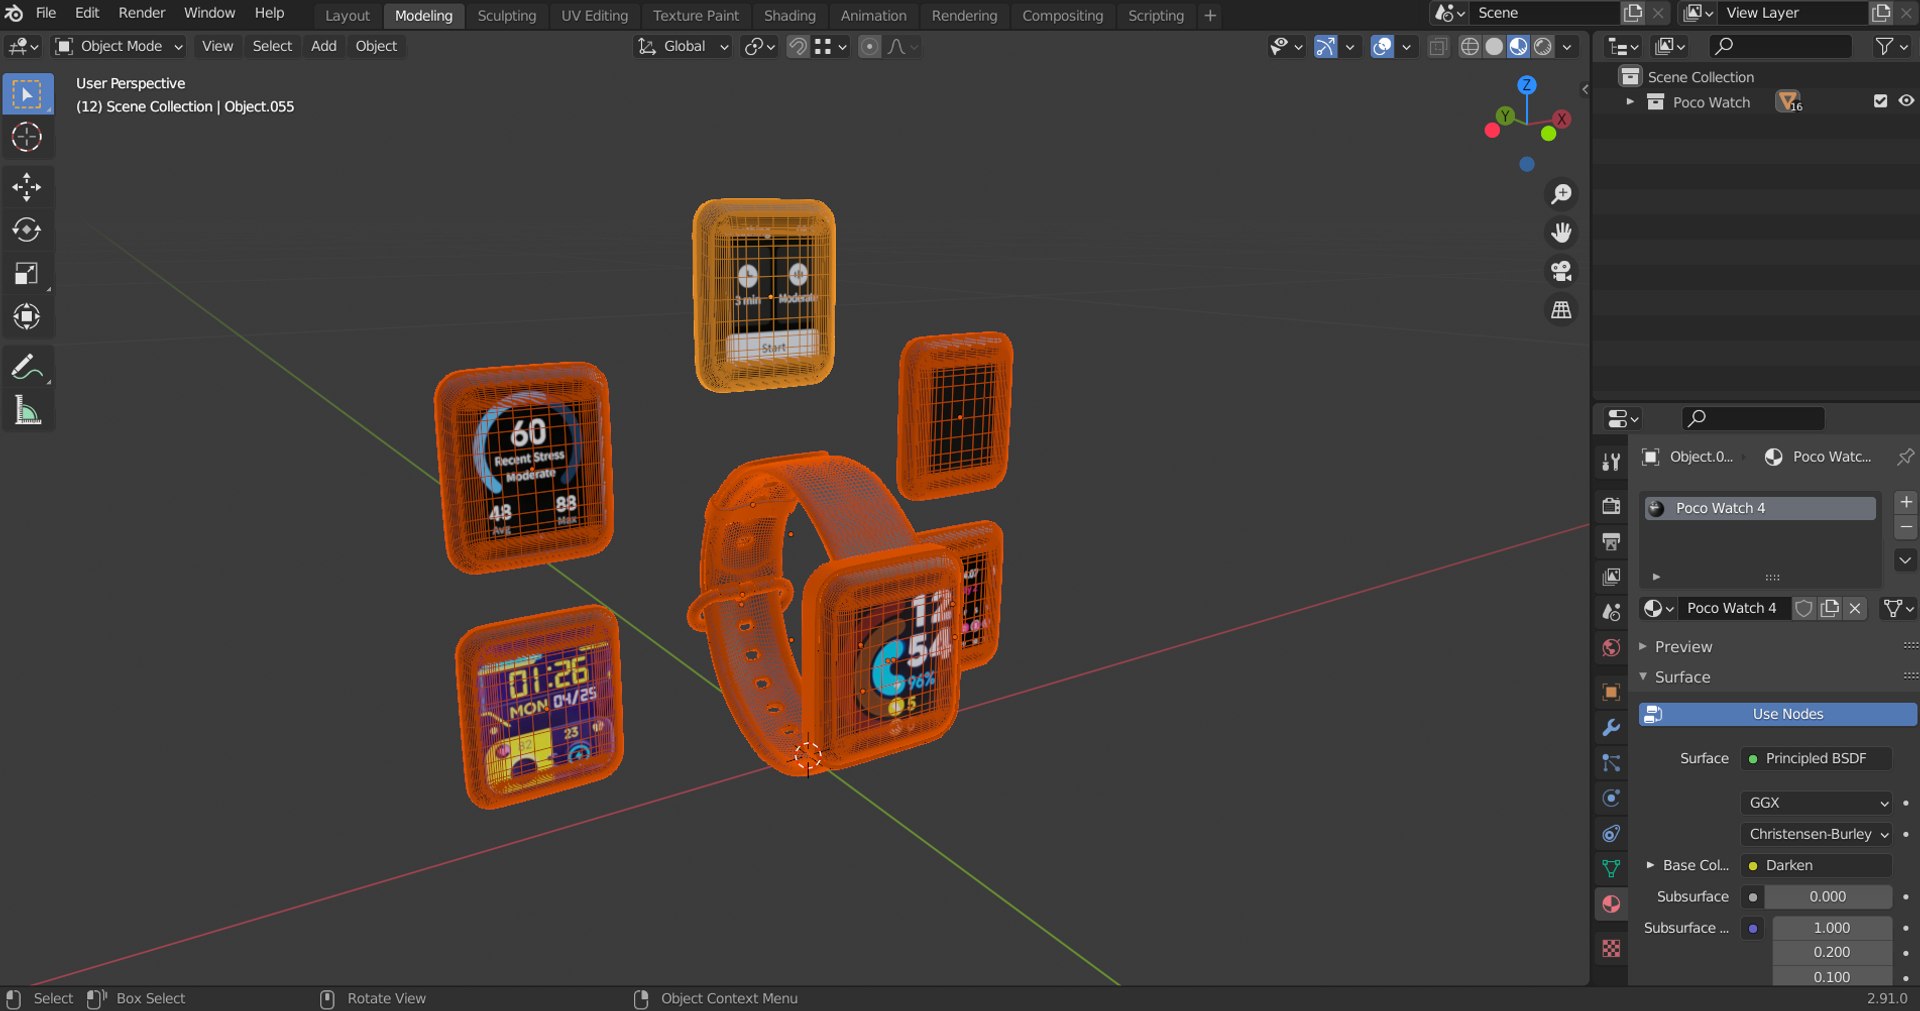This screenshot has width=1920, height=1011.
Task: Open the Texture properties checker tab
Action: click(x=1611, y=948)
